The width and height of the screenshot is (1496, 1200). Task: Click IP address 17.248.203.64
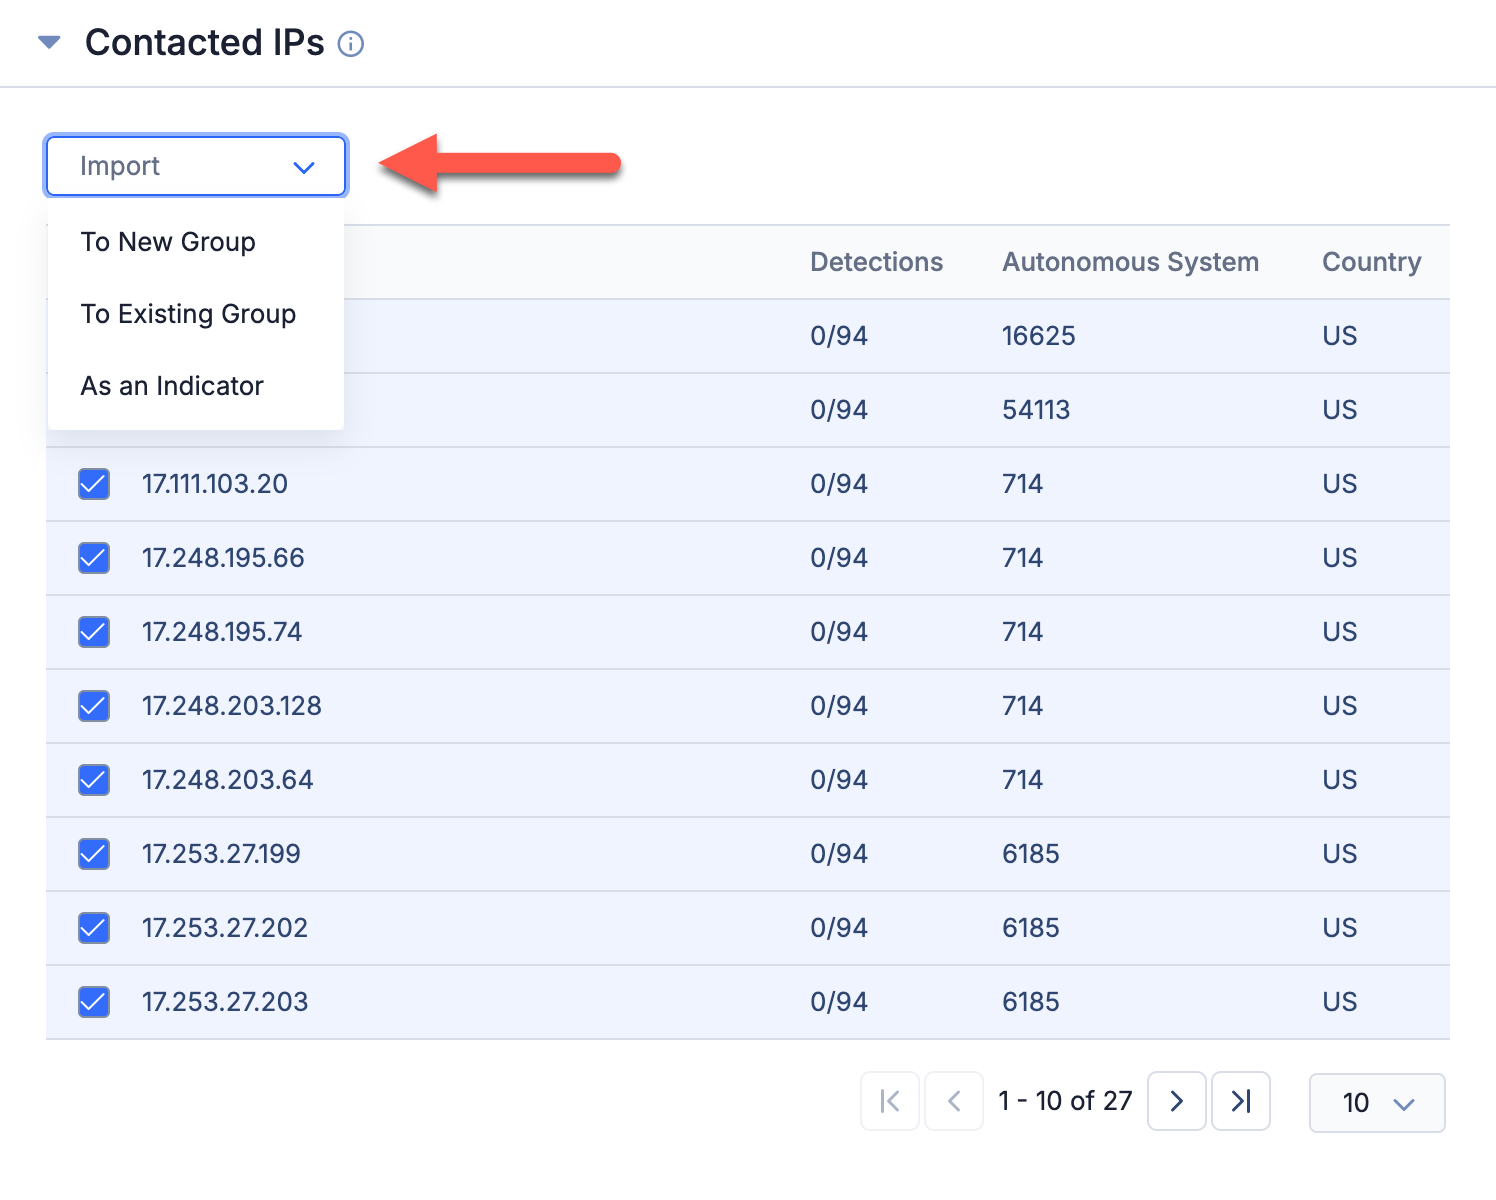pos(228,780)
